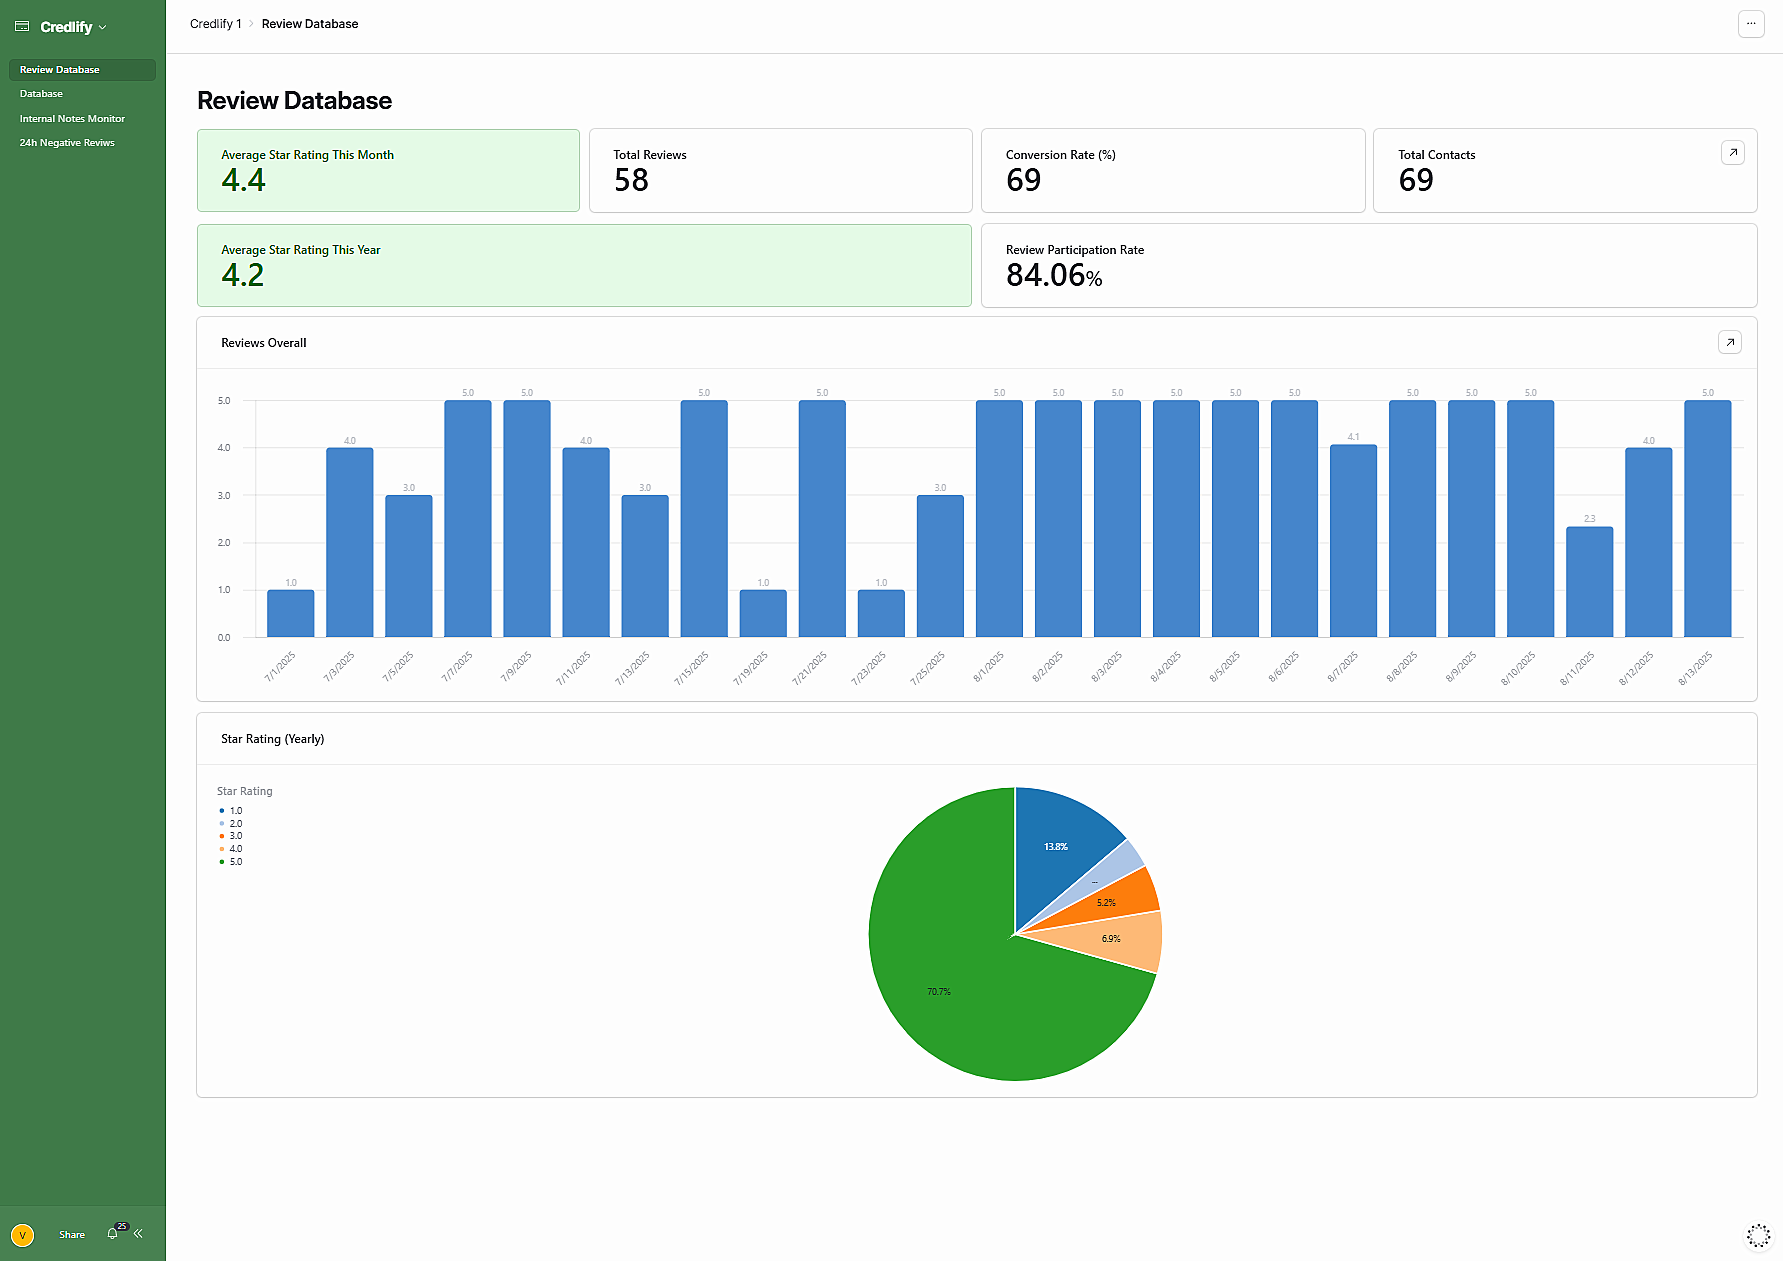Toggle the 4.0 star rating legend entry

pyautogui.click(x=231, y=849)
